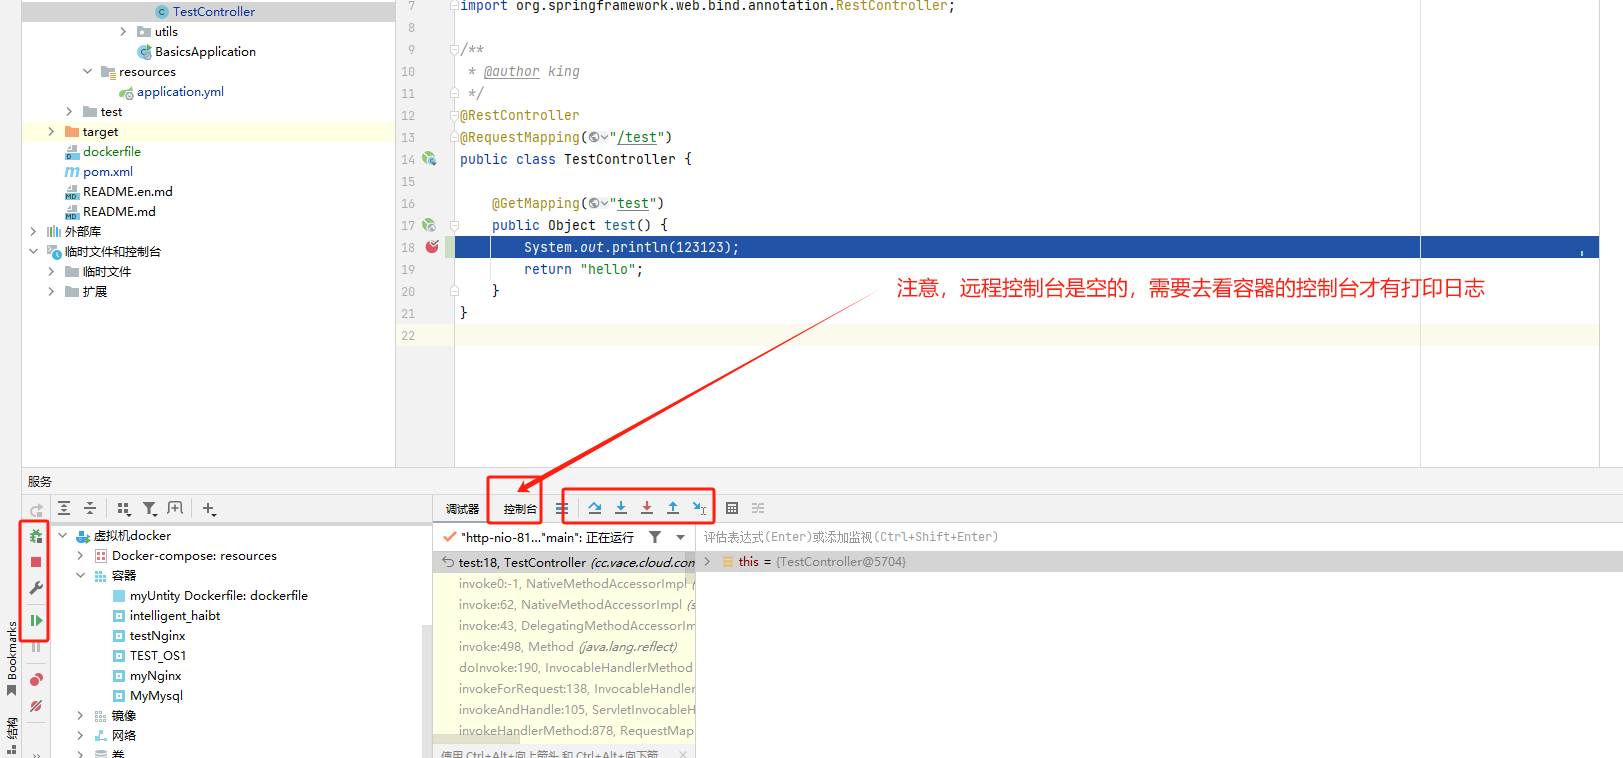This screenshot has height=758, width=1623.
Task: Click the Rerun debug icon in Services
Action: [36, 536]
